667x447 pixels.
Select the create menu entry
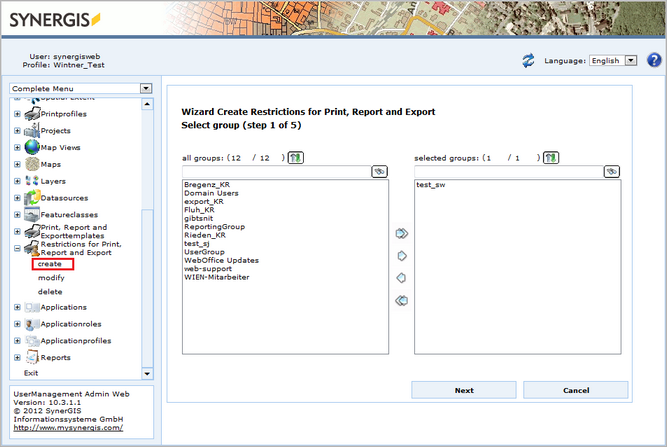(x=50, y=264)
